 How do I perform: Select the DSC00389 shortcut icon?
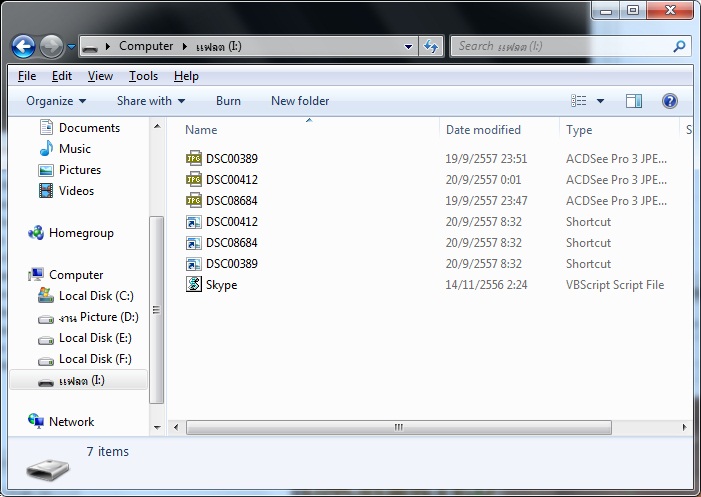tap(194, 264)
